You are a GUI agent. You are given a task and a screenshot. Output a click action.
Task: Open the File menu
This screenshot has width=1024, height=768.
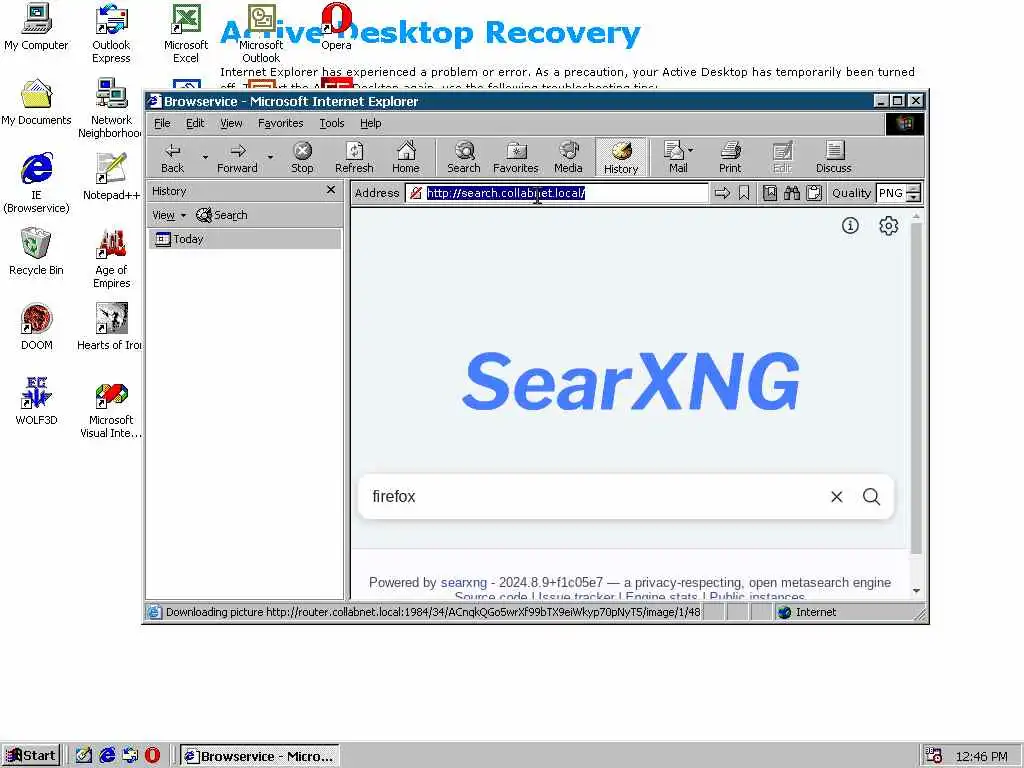pos(162,123)
